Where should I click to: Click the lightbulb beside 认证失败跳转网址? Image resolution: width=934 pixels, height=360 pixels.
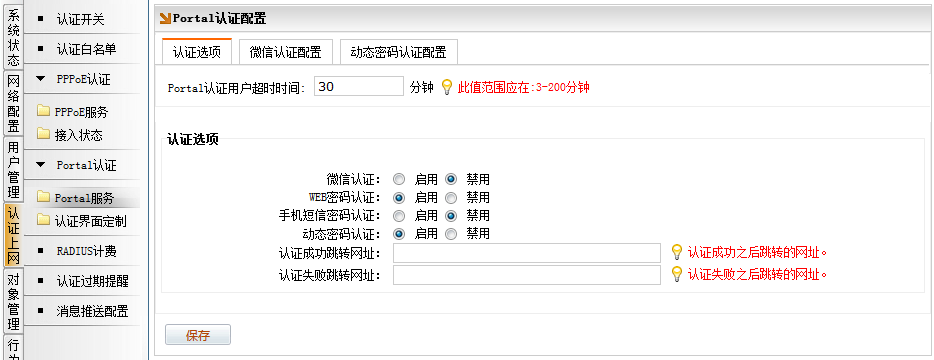(x=677, y=274)
